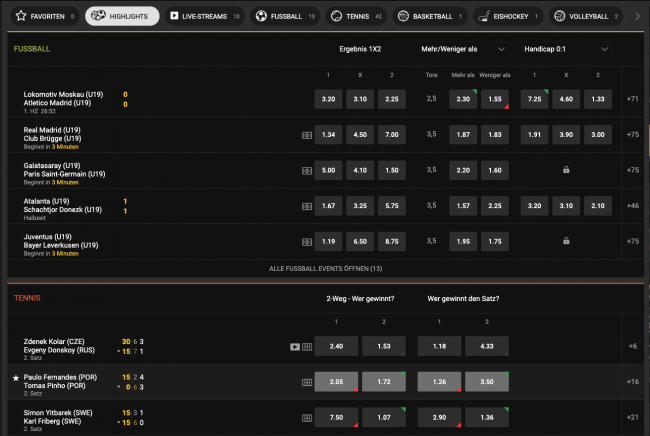Expand the Mehr/Weniger als dropdown
The width and height of the screenshot is (650, 436).
[463, 48]
